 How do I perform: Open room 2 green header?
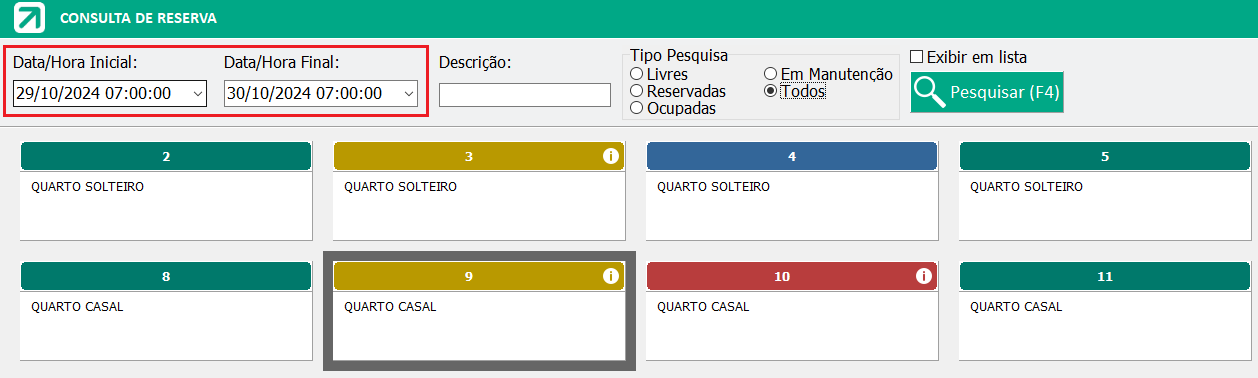coord(166,156)
